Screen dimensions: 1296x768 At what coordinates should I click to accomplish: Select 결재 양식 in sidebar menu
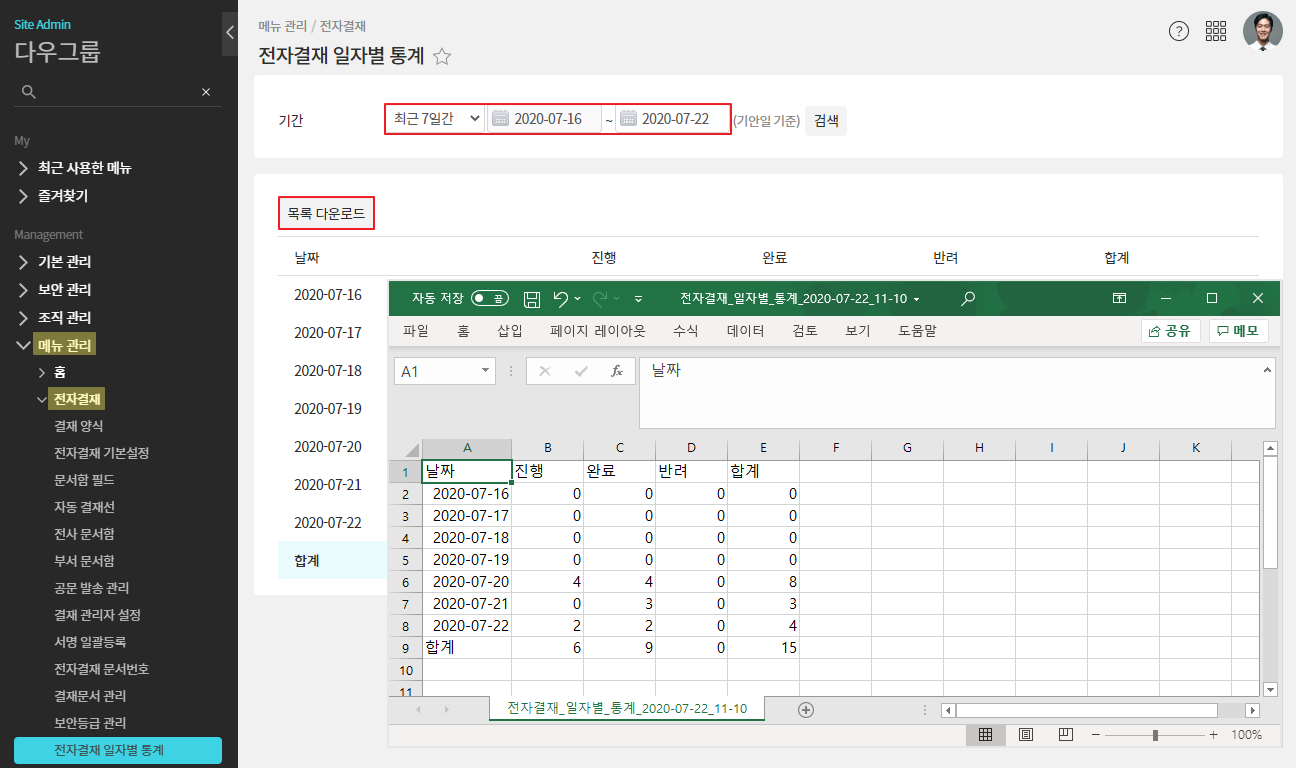tap(78, 426)
